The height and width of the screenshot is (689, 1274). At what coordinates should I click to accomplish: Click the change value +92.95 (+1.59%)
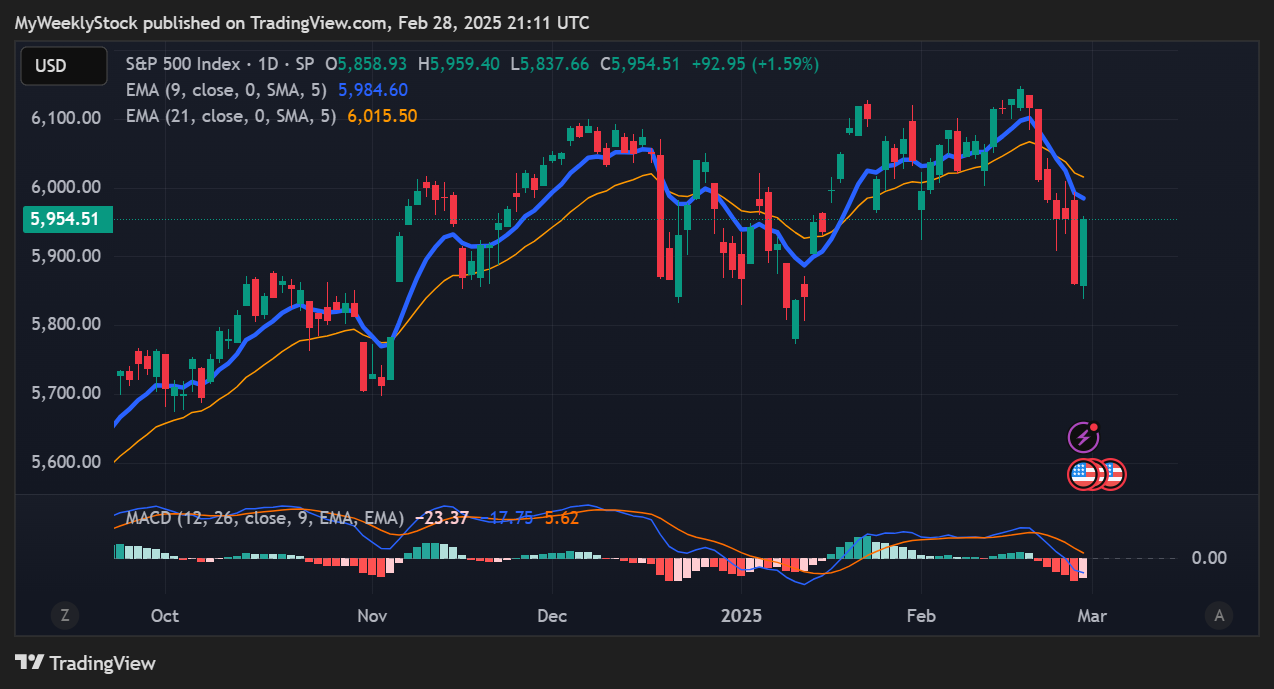coord(755,63)
